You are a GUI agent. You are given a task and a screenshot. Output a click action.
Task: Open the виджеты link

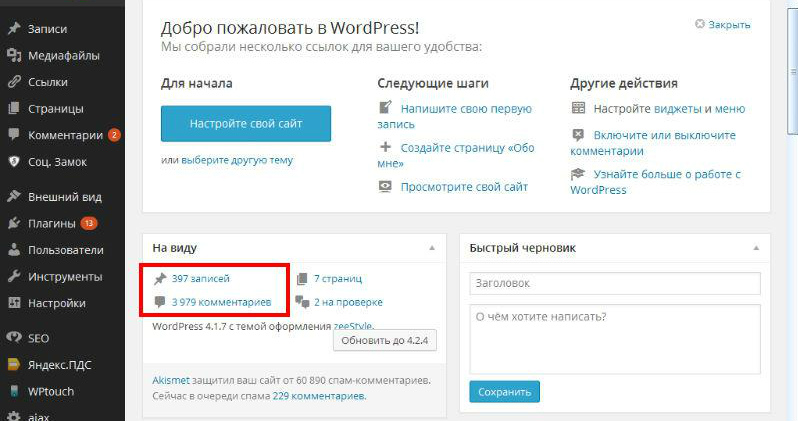tap(677, 108)
